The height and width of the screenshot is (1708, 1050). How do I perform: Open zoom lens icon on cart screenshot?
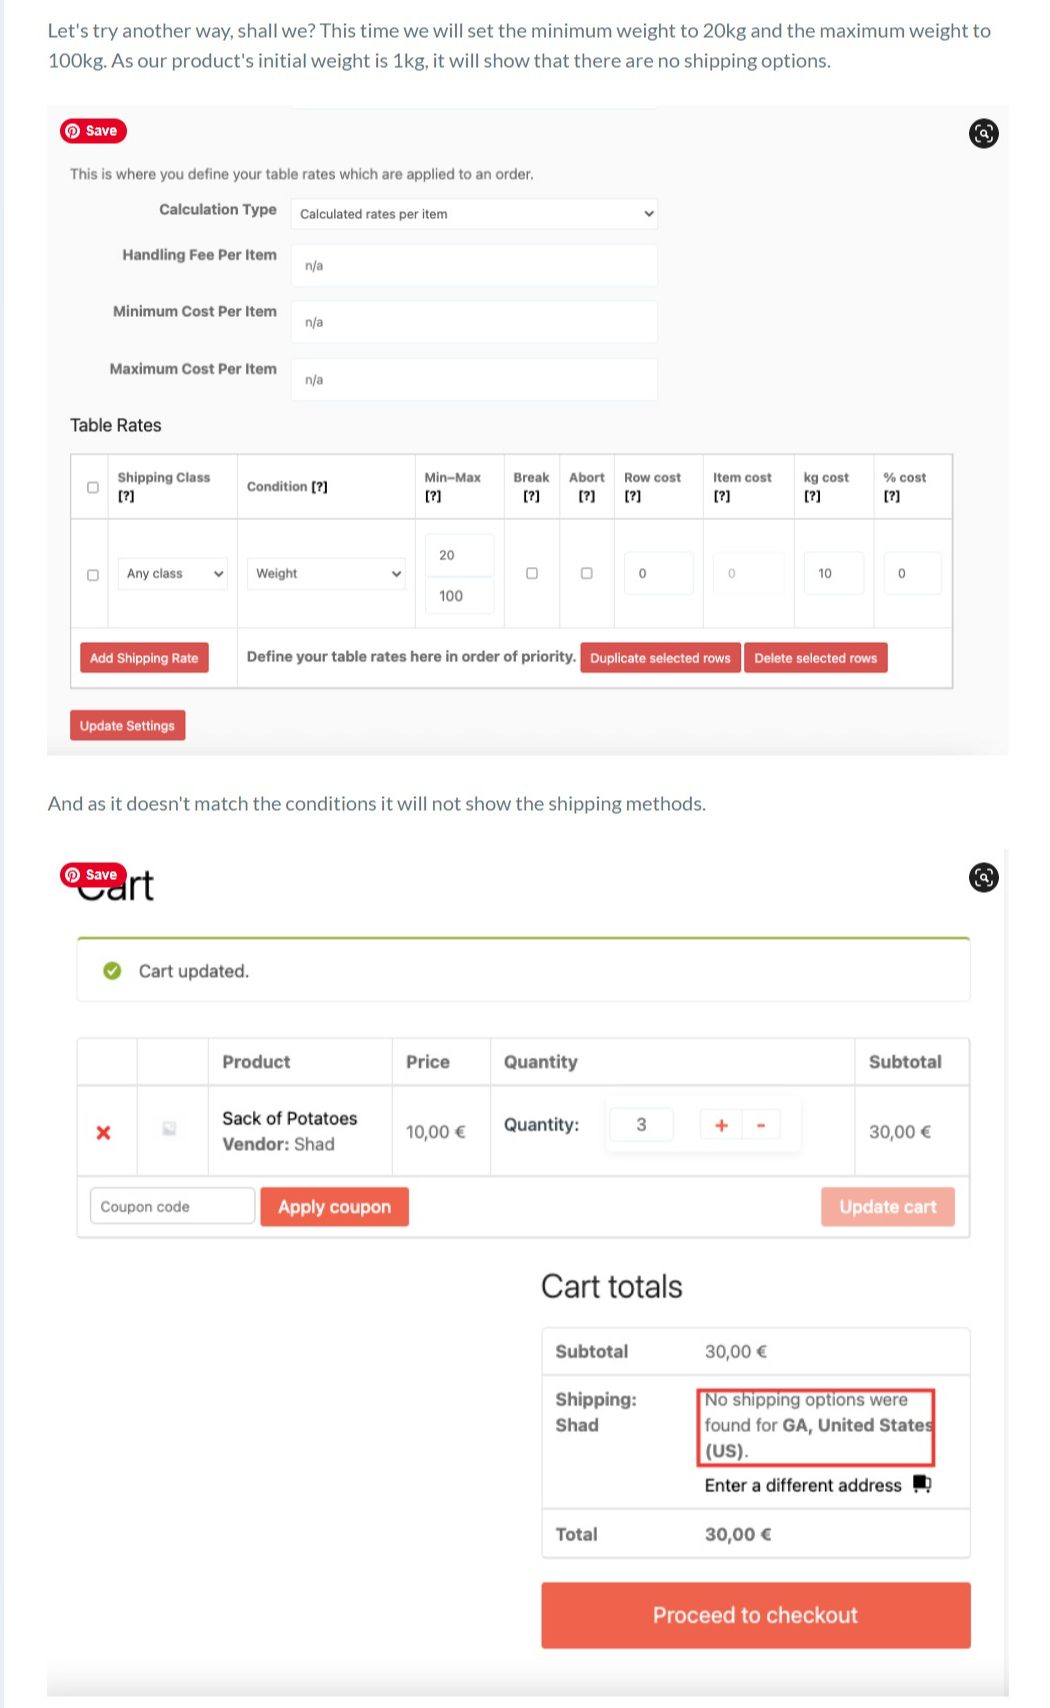coord(984,877)
